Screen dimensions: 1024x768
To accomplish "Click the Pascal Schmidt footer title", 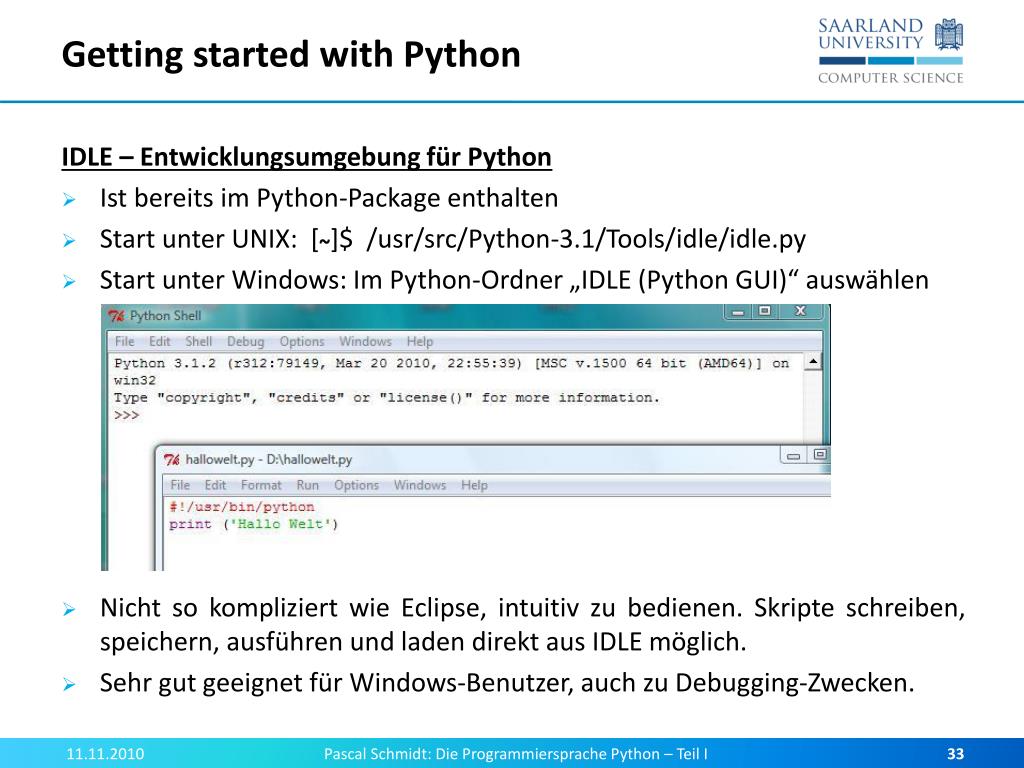I will pos(516,754).
